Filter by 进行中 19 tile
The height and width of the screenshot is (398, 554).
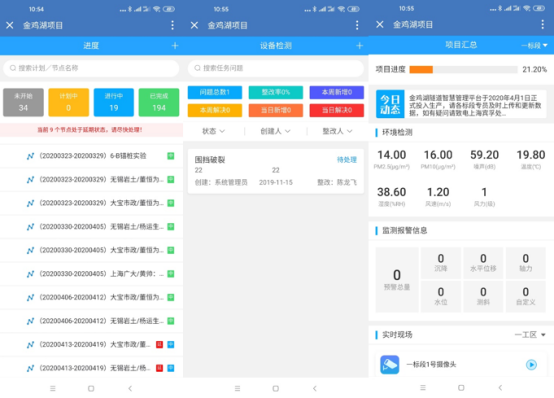[x=114, y=102]
